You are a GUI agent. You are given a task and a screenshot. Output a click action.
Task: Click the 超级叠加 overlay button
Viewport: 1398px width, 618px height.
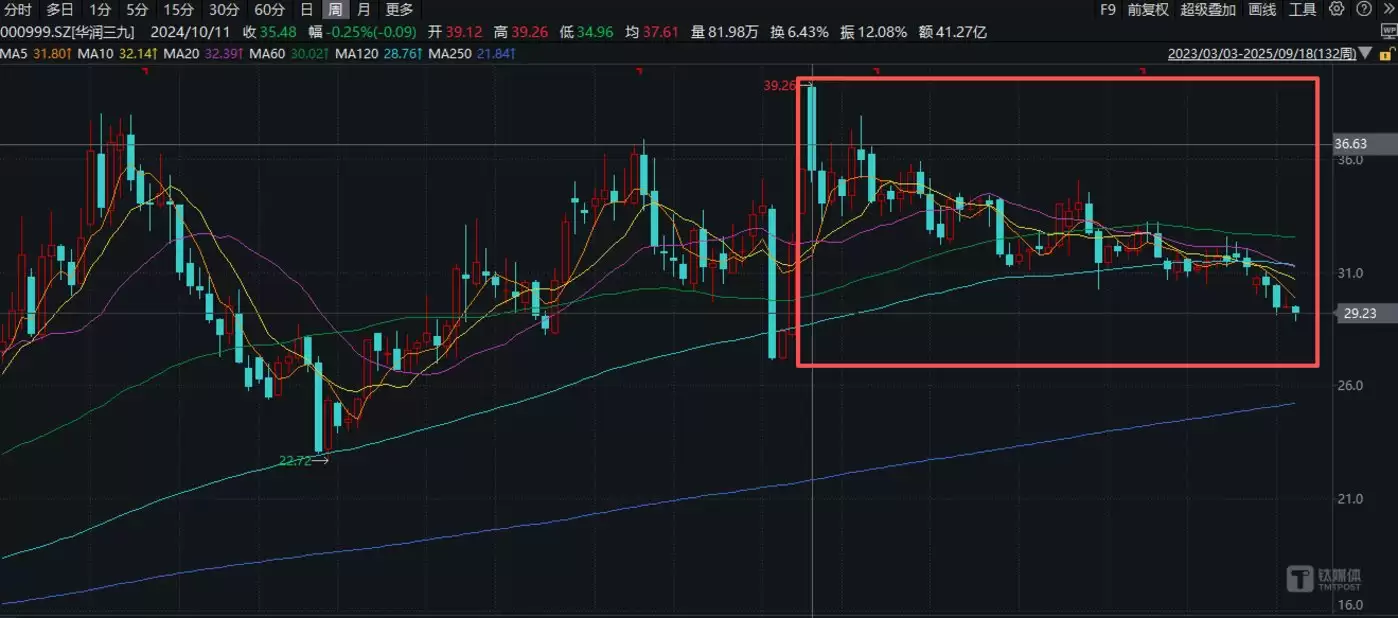click(x=1208, y=9)
